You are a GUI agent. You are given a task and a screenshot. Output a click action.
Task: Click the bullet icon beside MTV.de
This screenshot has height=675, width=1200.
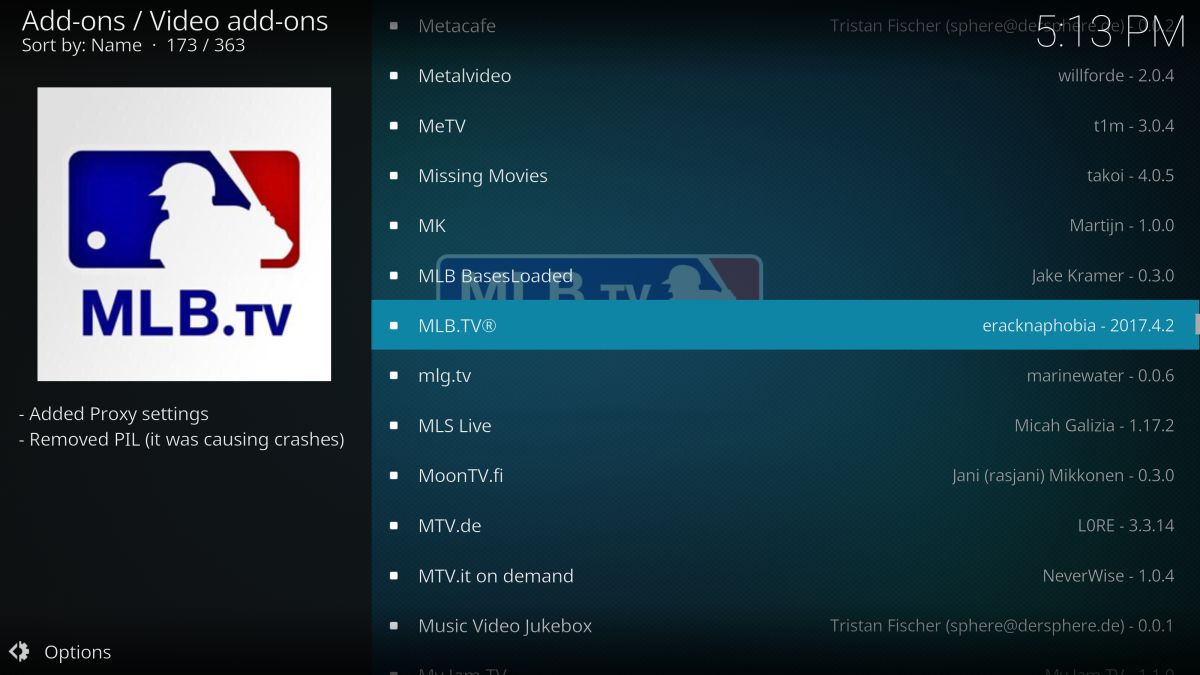(x=394, y=525)
